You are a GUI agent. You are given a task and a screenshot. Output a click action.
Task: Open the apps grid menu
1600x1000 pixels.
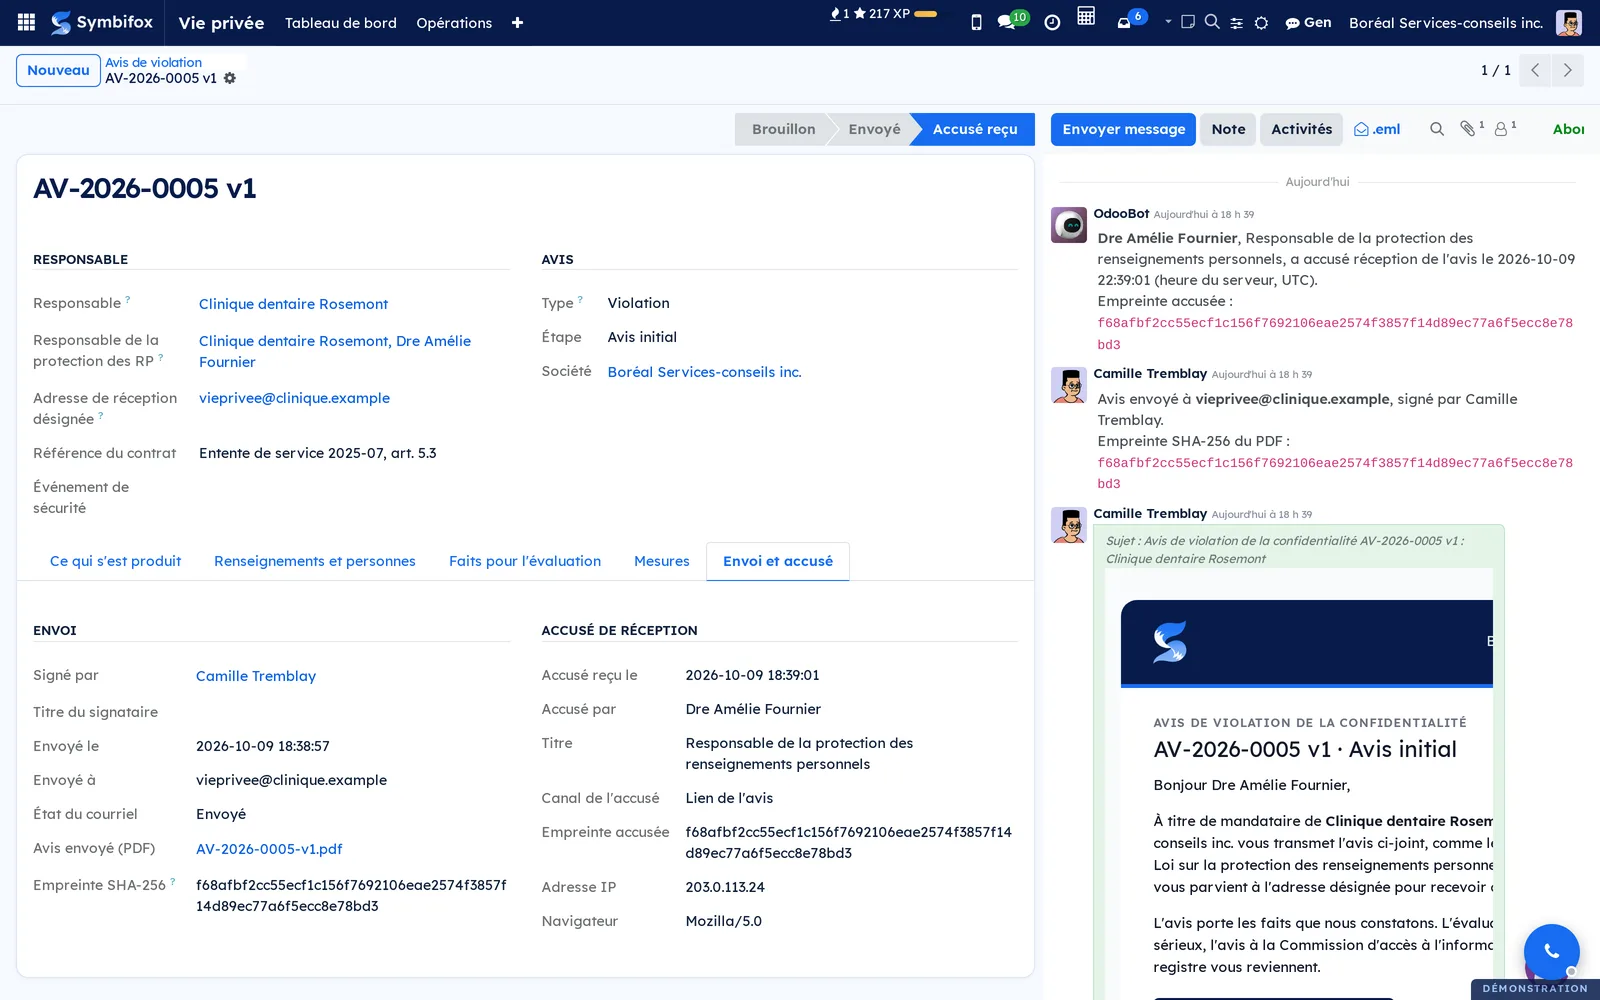(x=27, y=22)
